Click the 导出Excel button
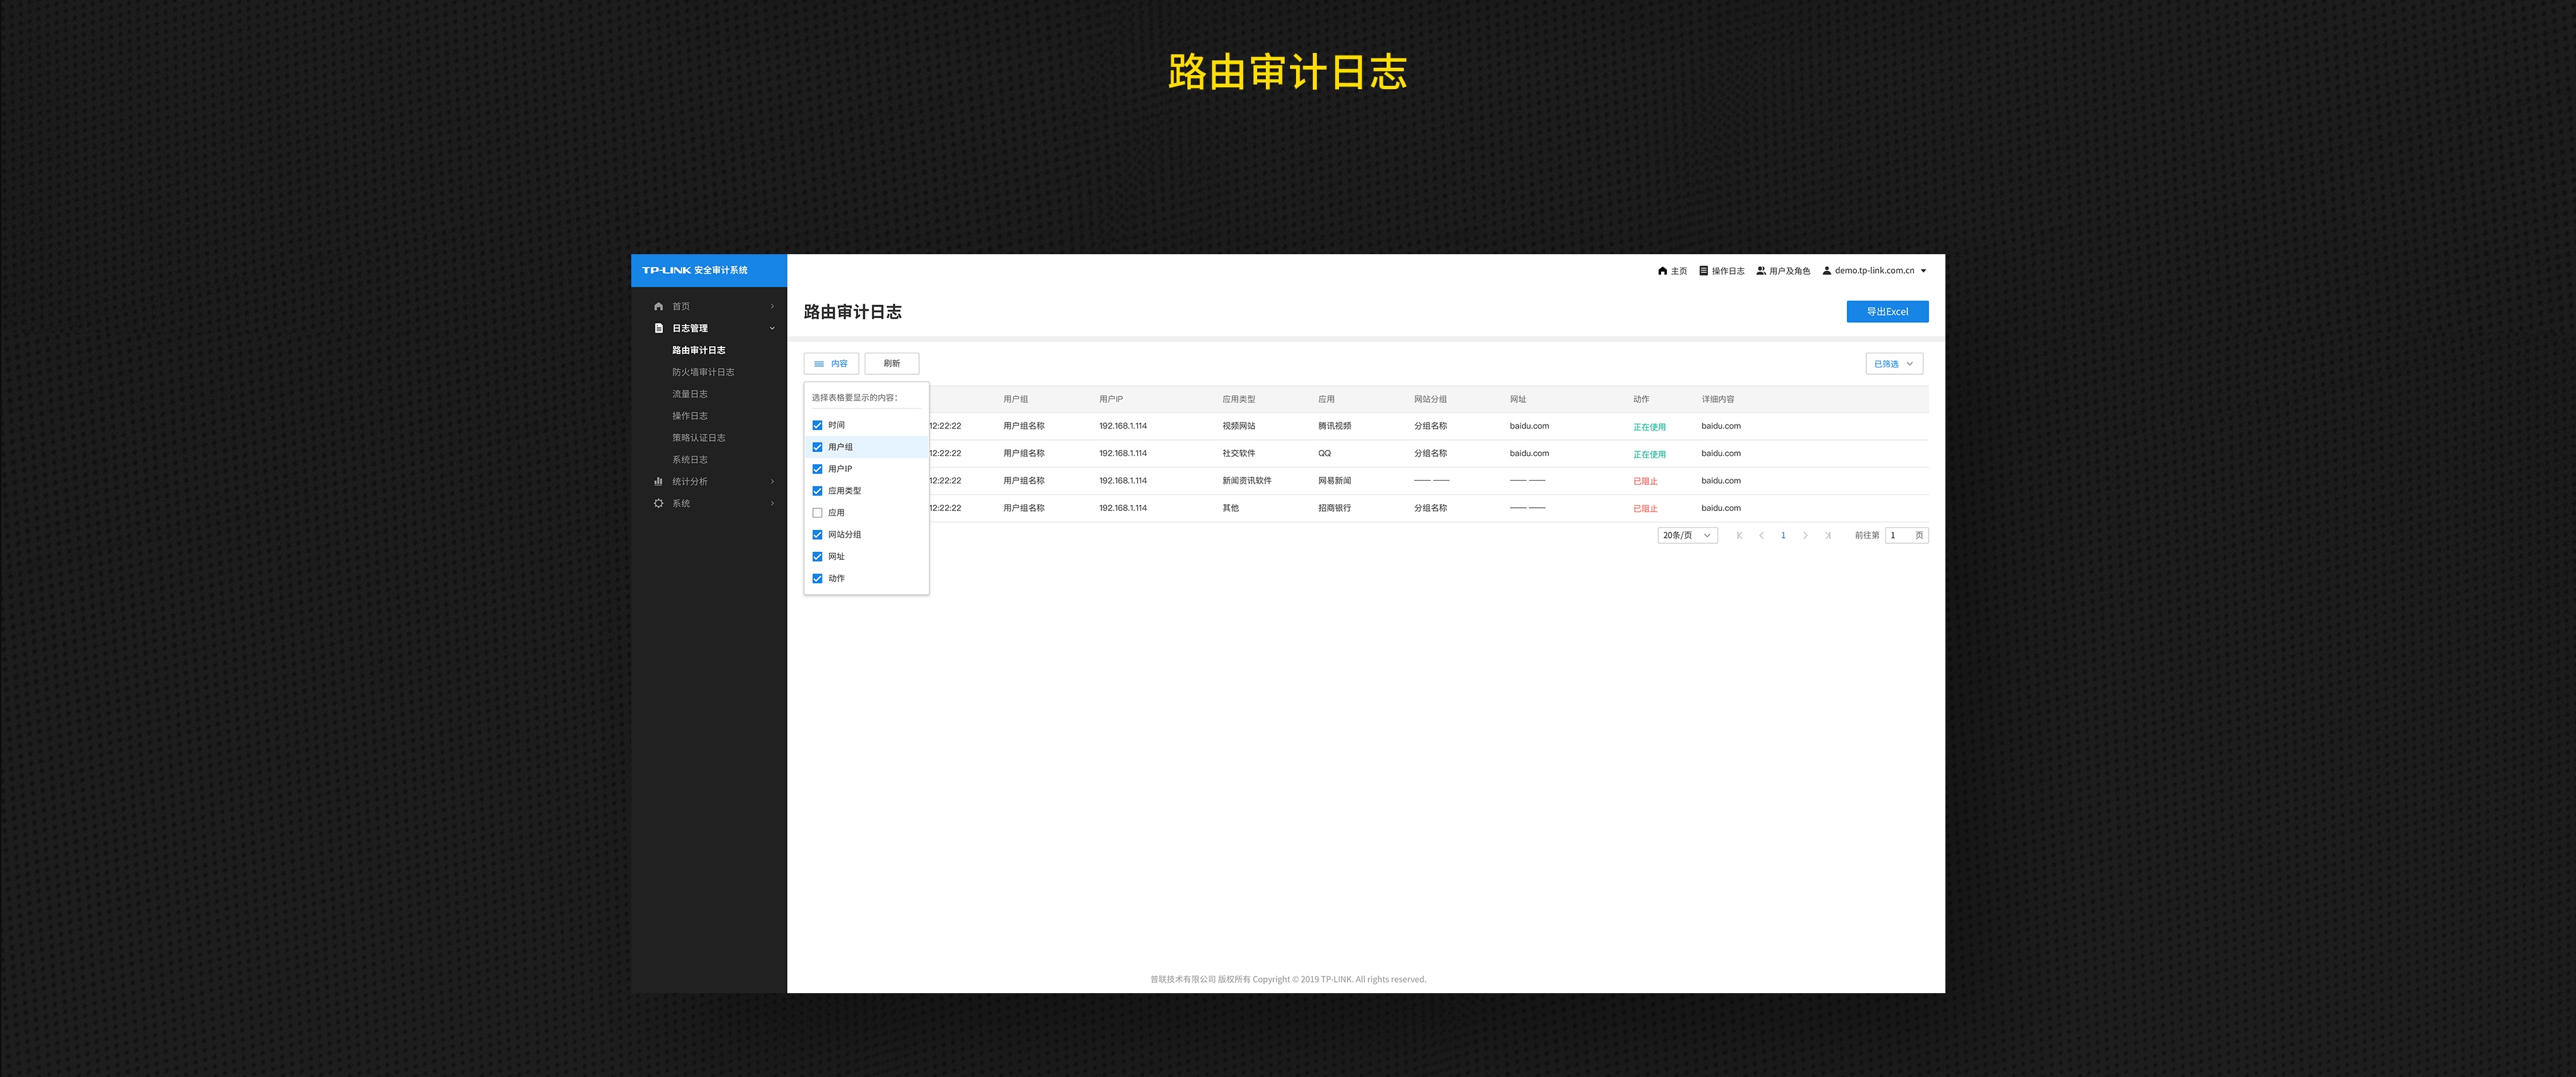Image resolution: width=2576 pixels, height=1077 pixels. pos(1887,312)
